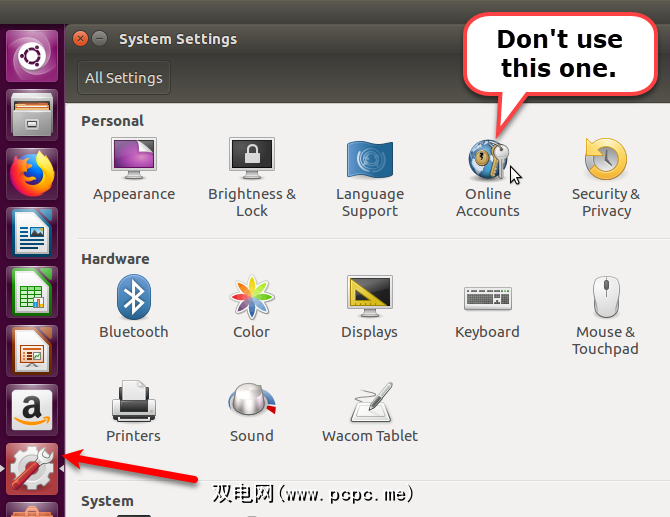The height and width of the screenshot is (517, 670).
Task: Open Displays settings
Action: click(370, 307)
